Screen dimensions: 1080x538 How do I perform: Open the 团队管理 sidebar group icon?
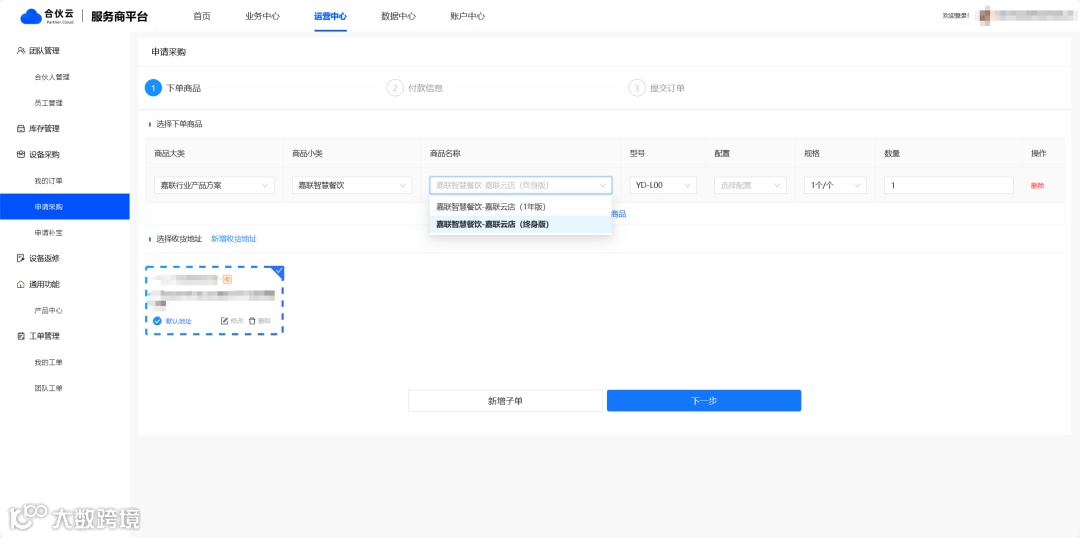21,51
